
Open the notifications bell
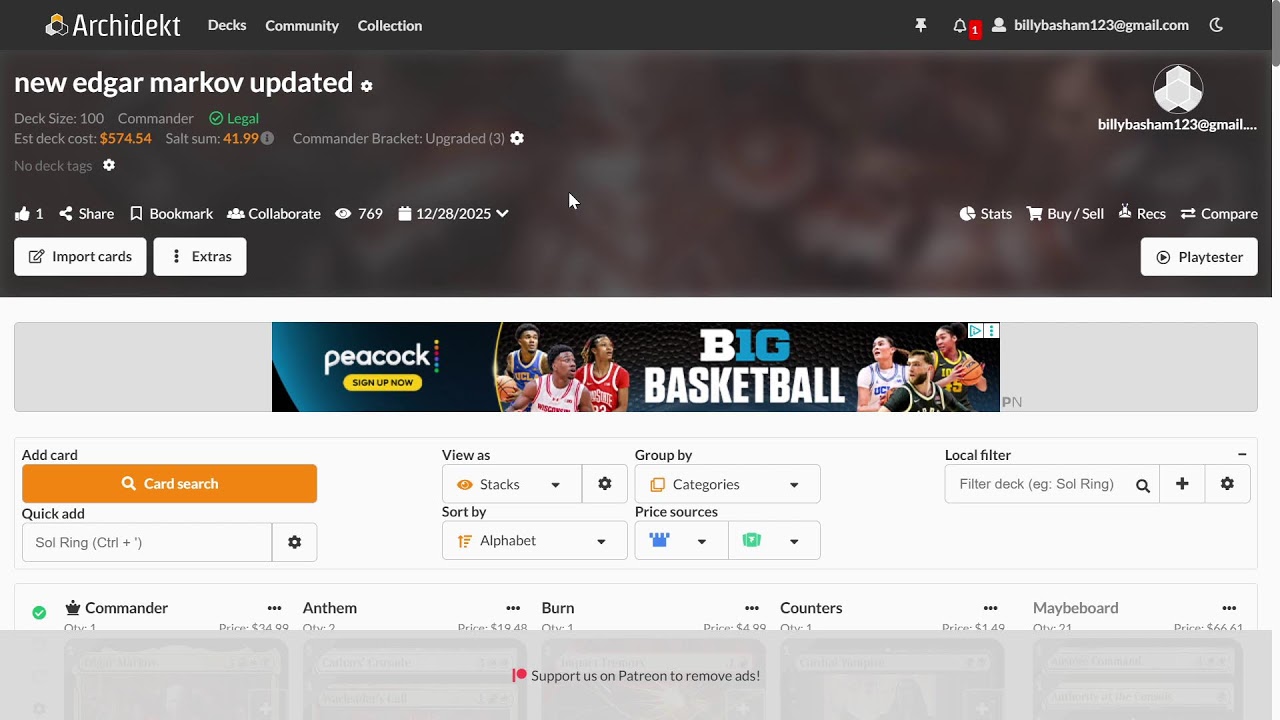(x=960, y=25)
